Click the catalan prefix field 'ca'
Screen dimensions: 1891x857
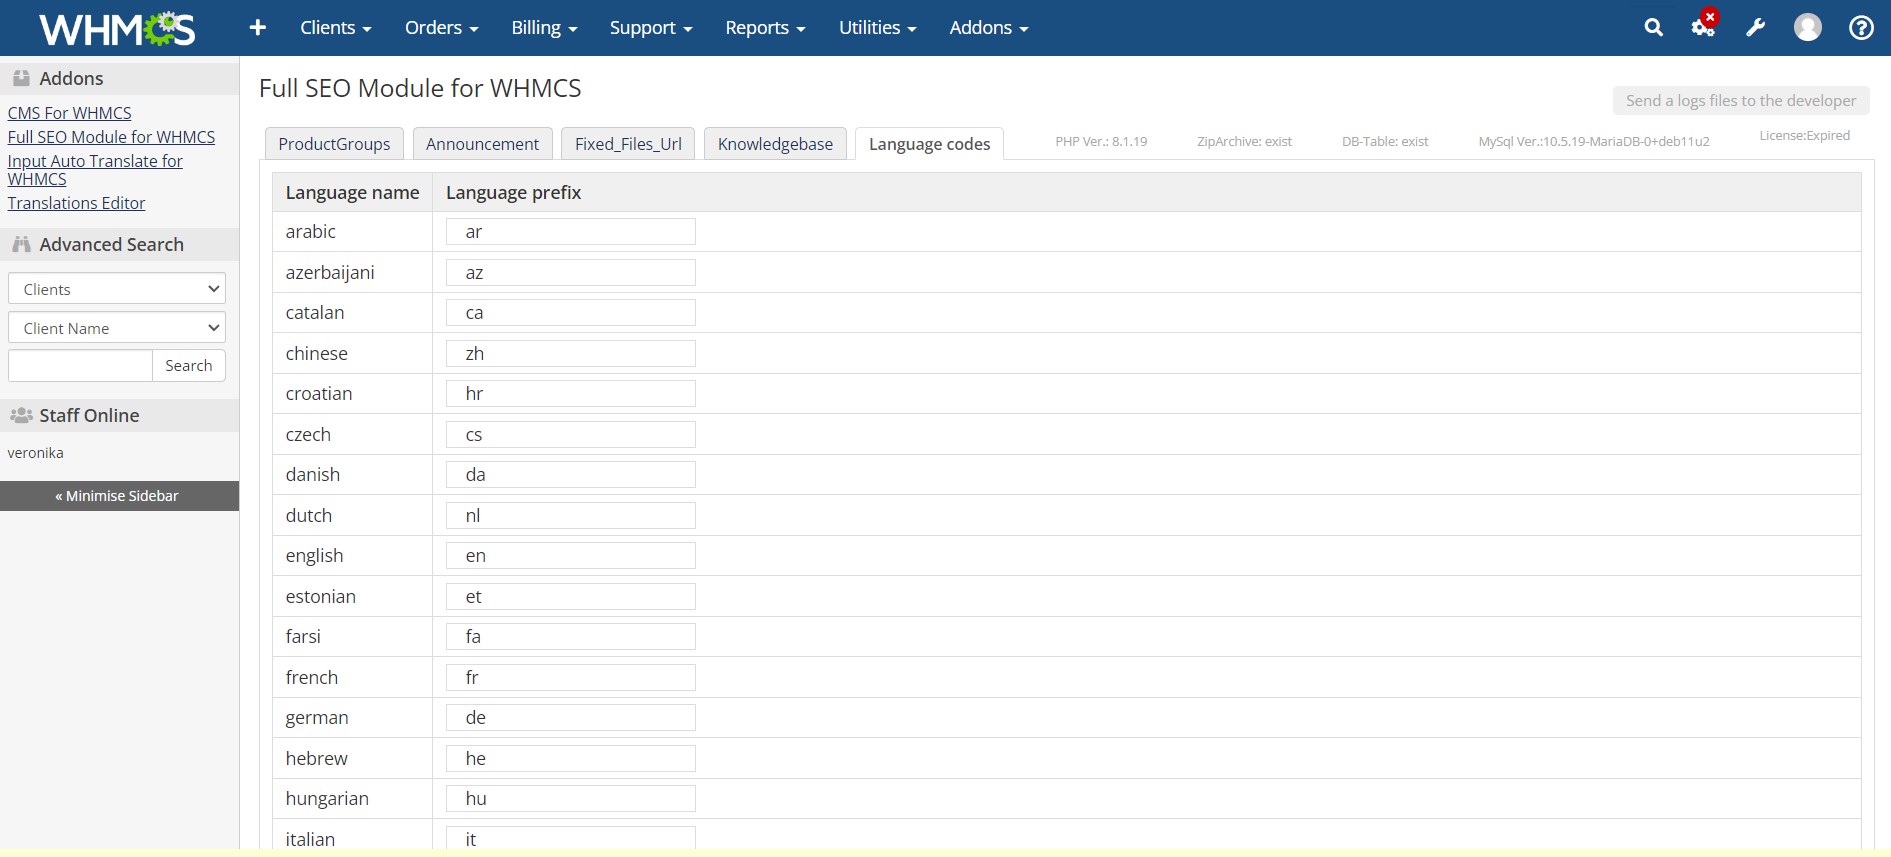tap(570, 313)
